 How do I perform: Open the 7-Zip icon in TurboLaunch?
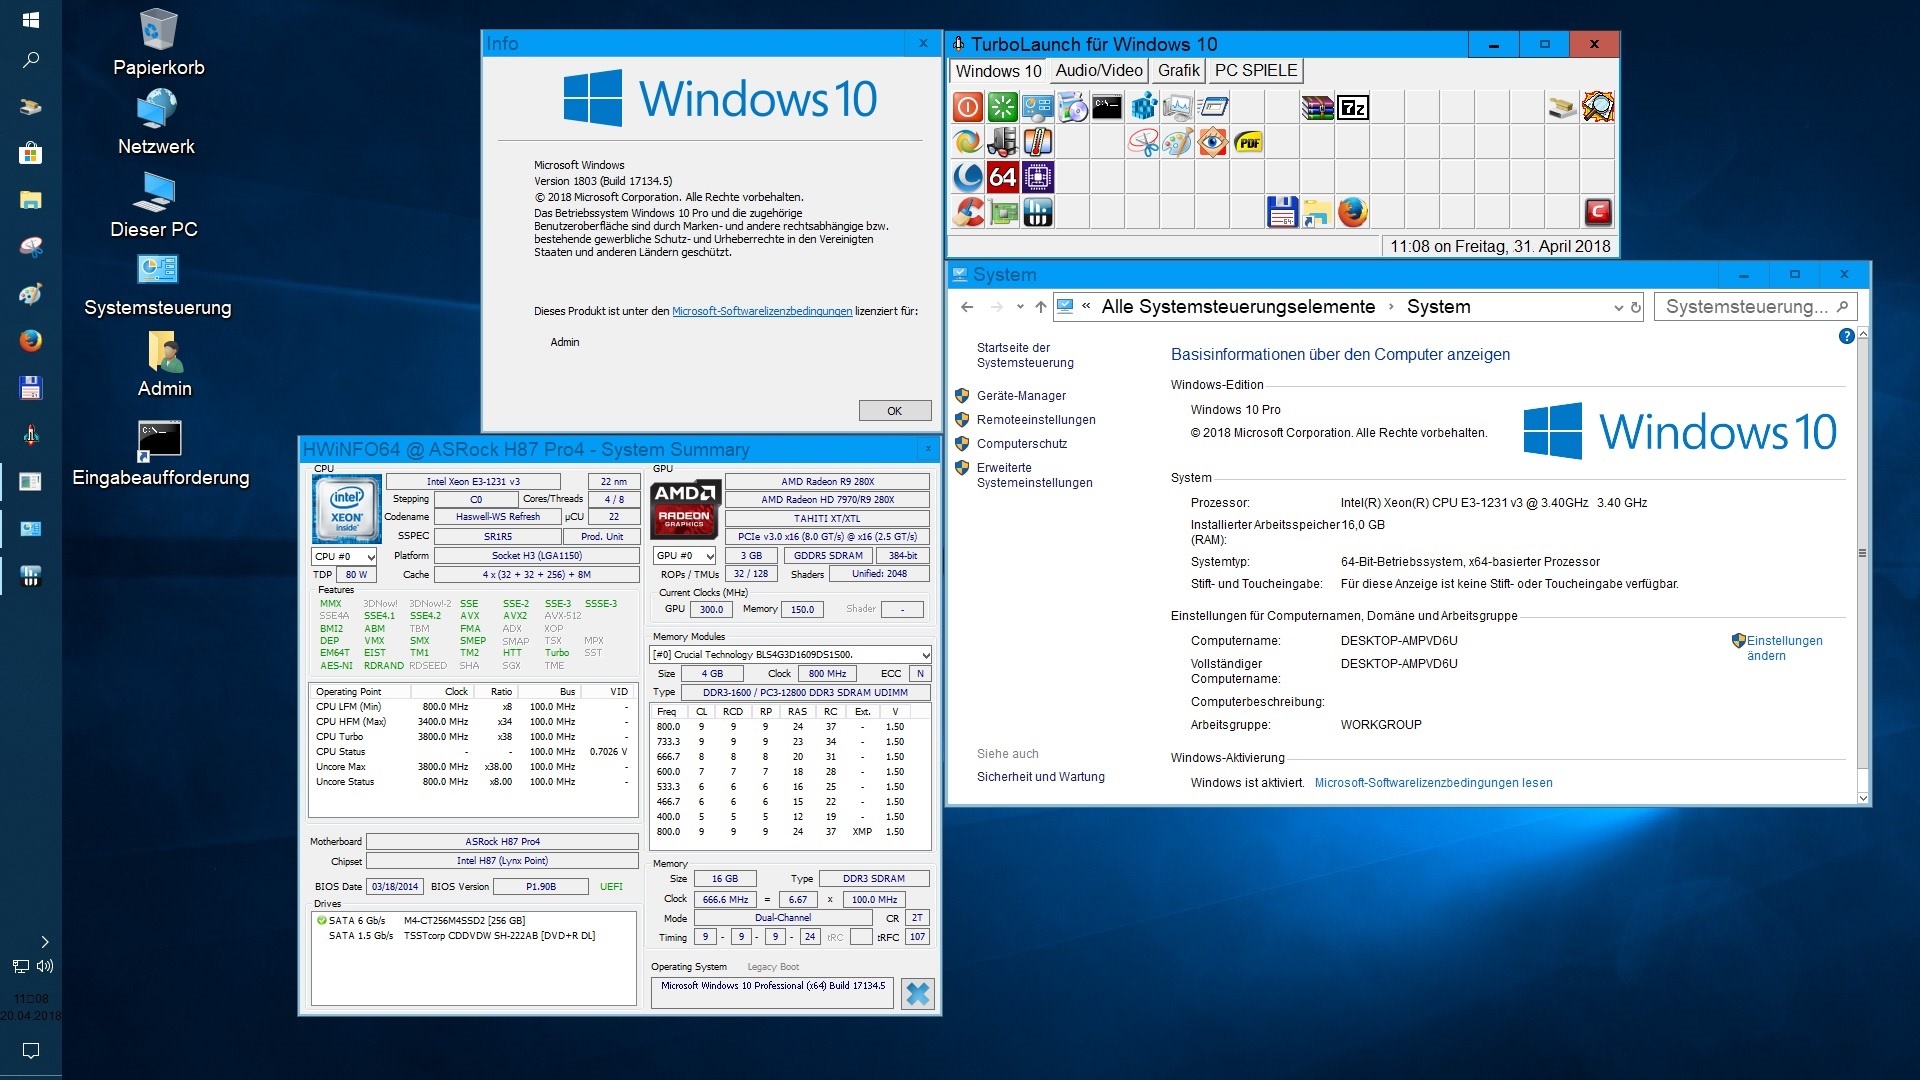pos(1353,107)
